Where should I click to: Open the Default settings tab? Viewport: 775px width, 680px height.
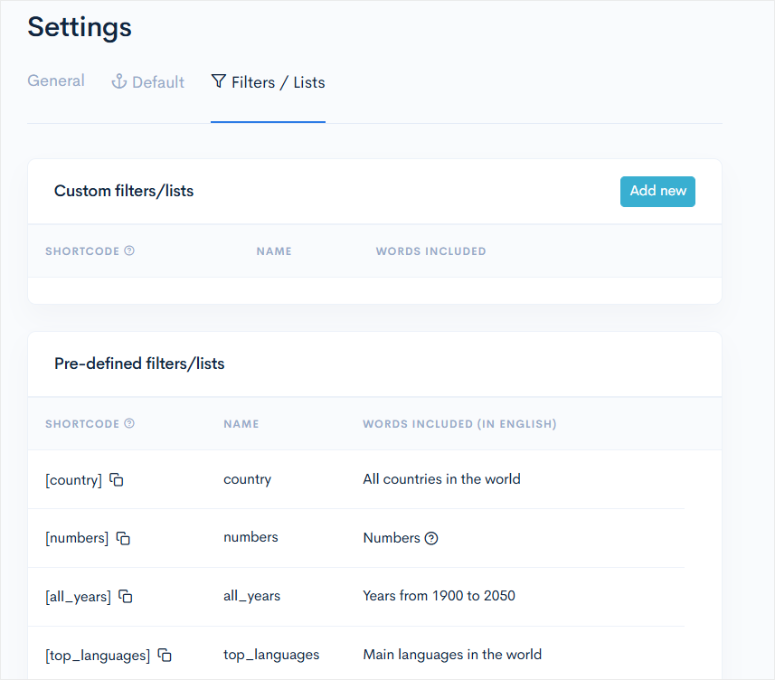coord(158,82)
